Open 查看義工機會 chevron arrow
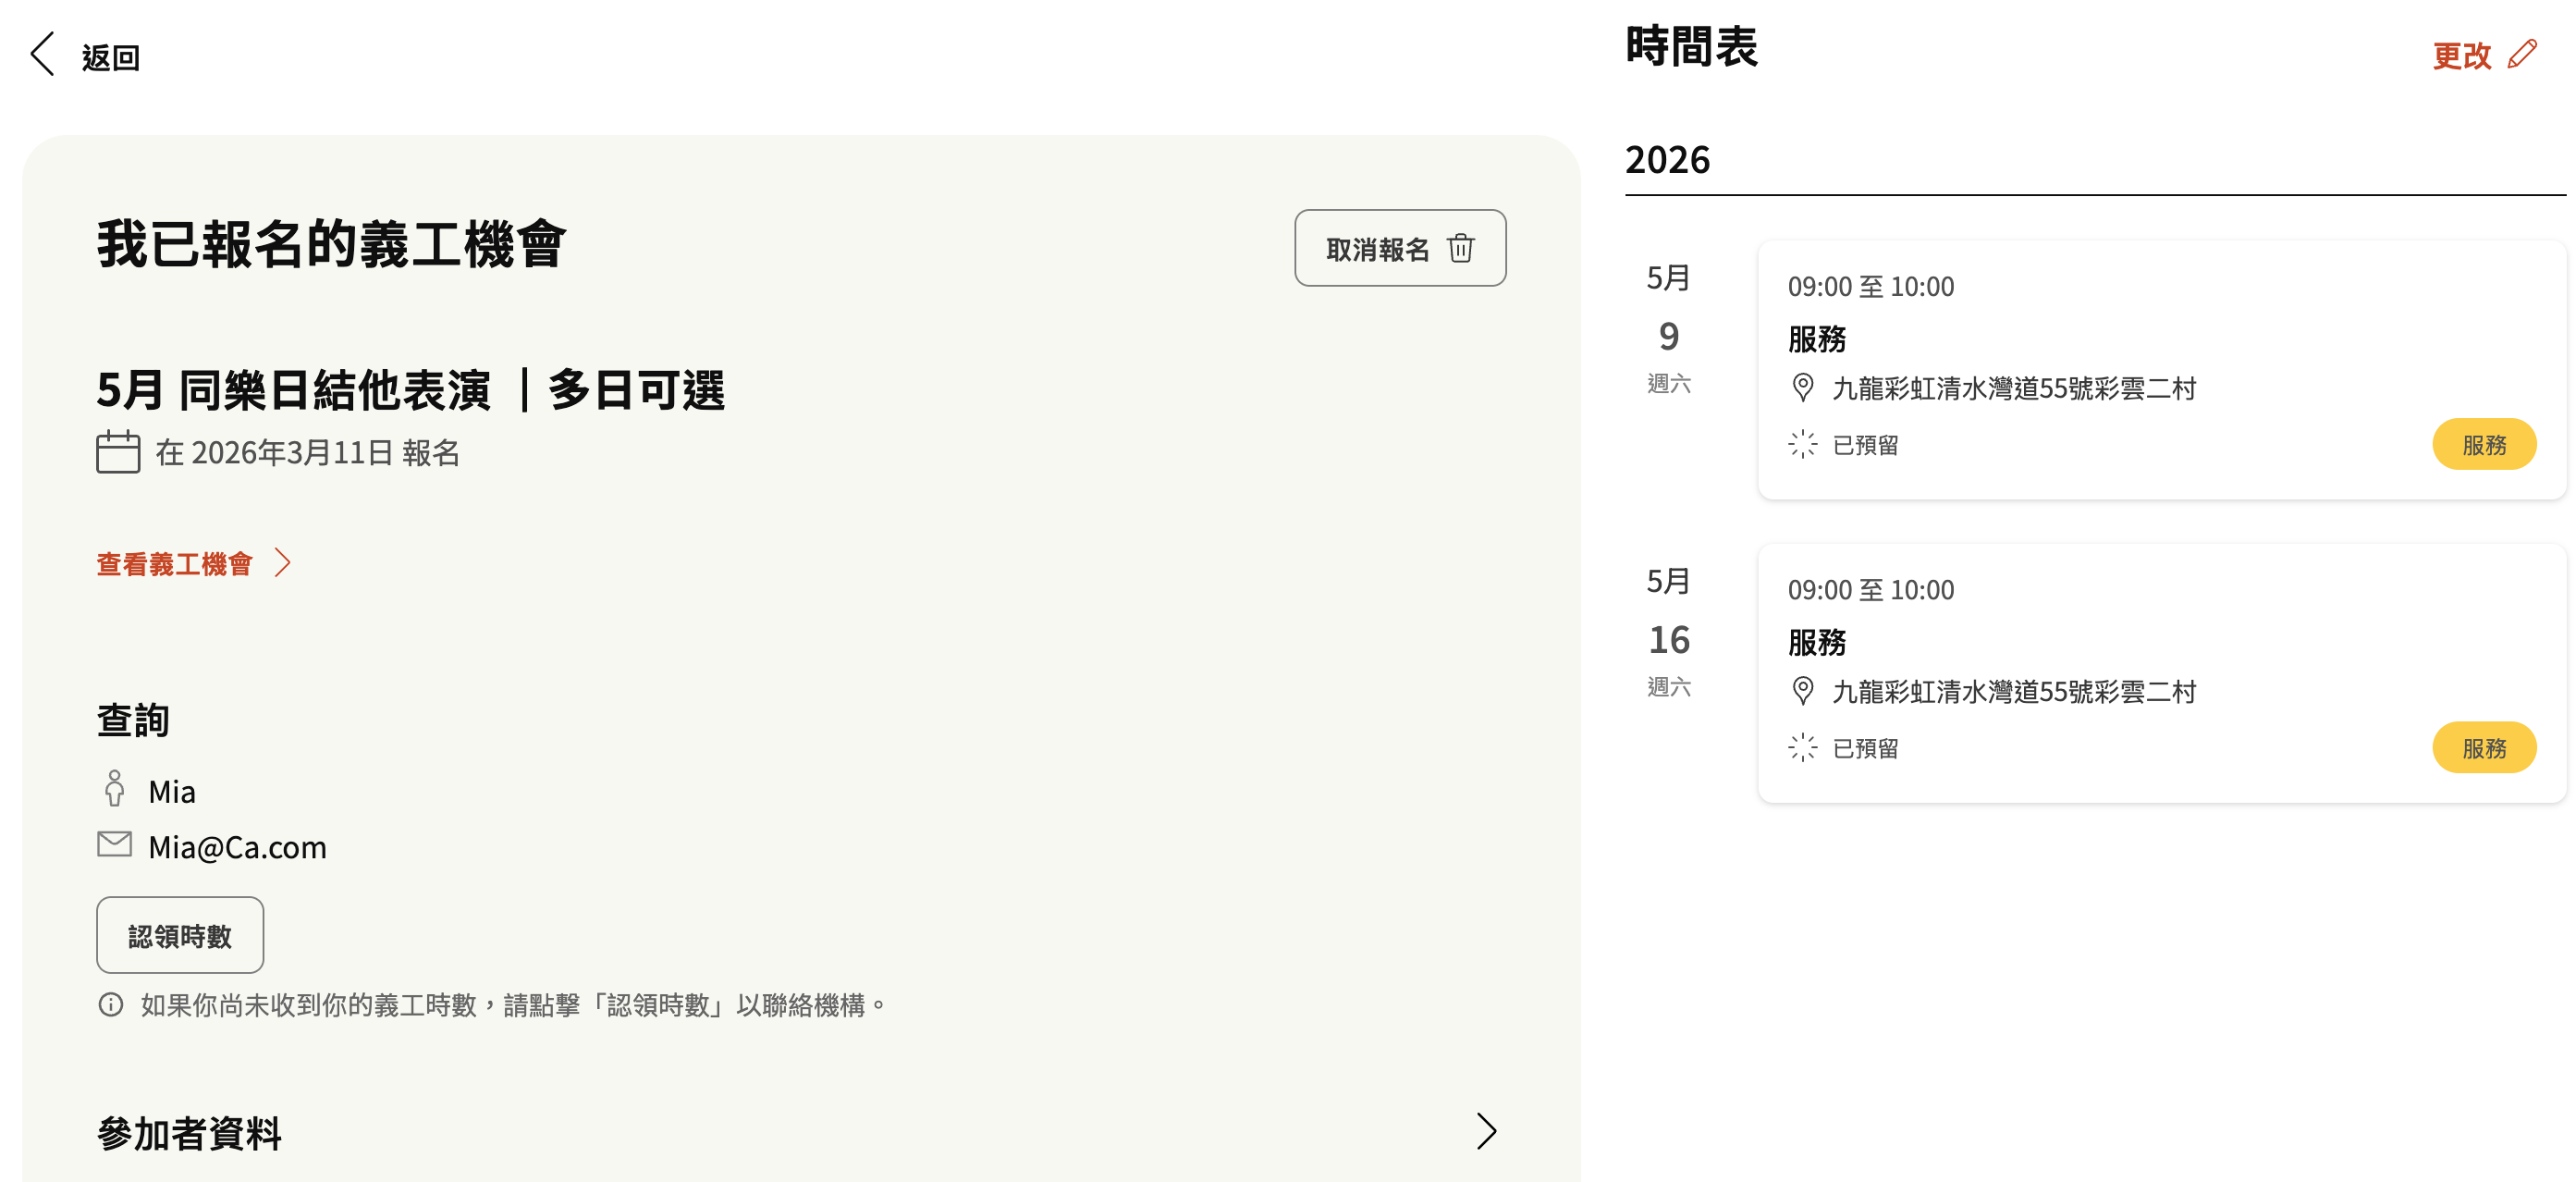The image size is (2576, 1182). pyautogui.click(x=283, y=563)
